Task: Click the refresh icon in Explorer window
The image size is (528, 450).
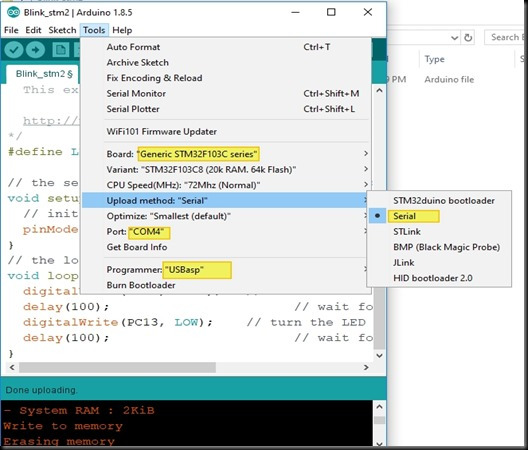Action: click(468, 37)
